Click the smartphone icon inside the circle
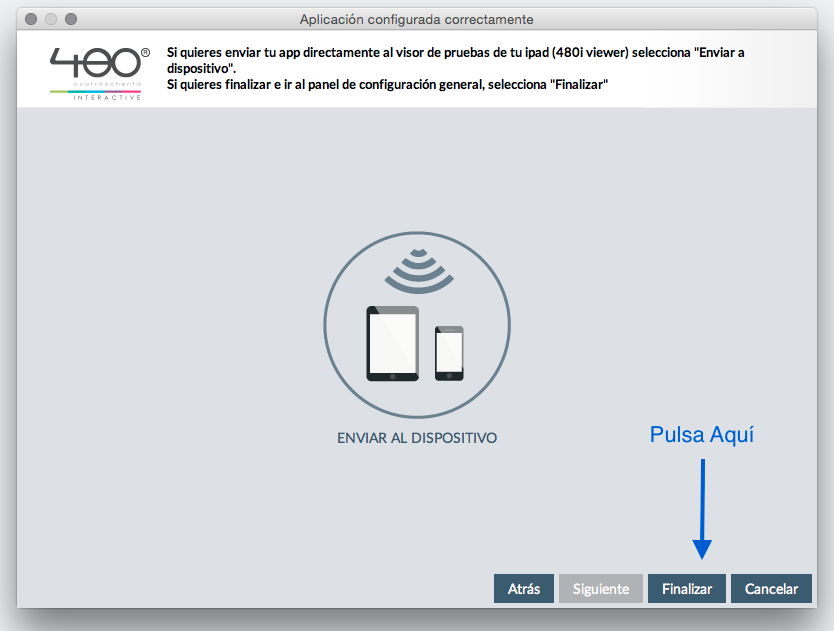Screen dimensions: 834x631 tap(449, 352)
